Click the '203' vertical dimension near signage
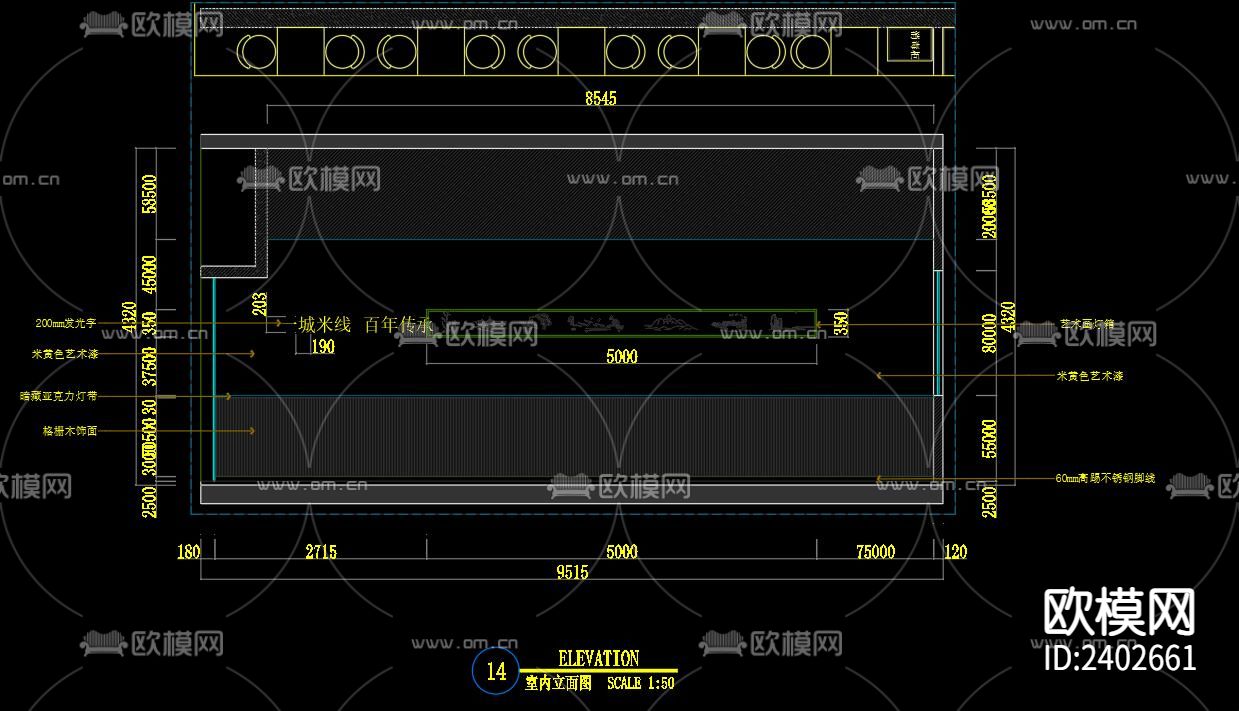Screen dimensions: 1239x711 pos(260,304)
